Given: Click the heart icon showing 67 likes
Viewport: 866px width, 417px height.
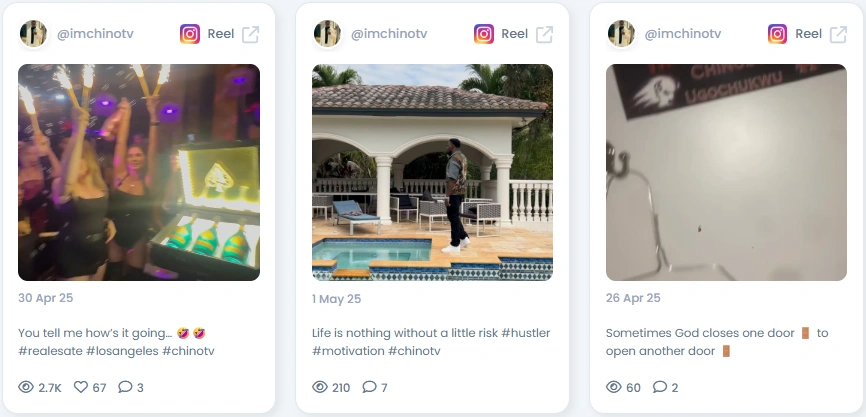Looking at the screenshot, I should (81, 387).
